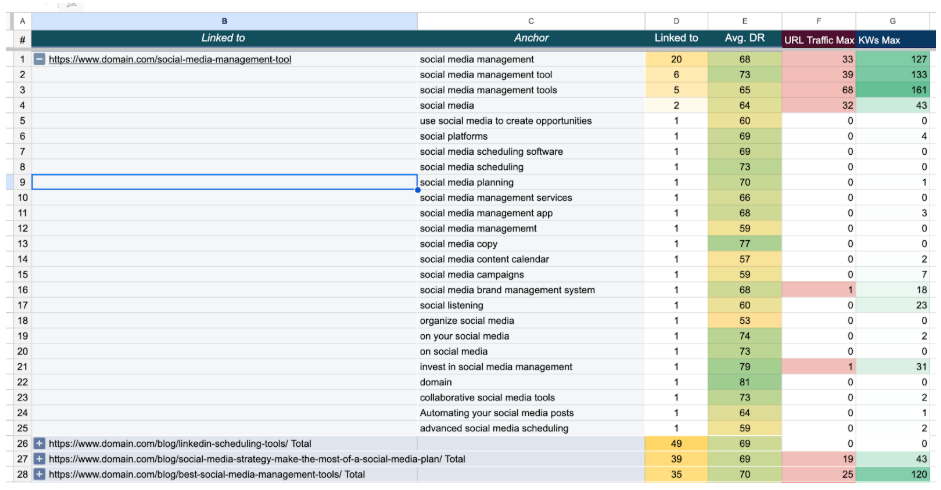The width and height of the screenshot is (941, 490).
Task: Click the KWs Max value 31
Action: click(894, 367)
